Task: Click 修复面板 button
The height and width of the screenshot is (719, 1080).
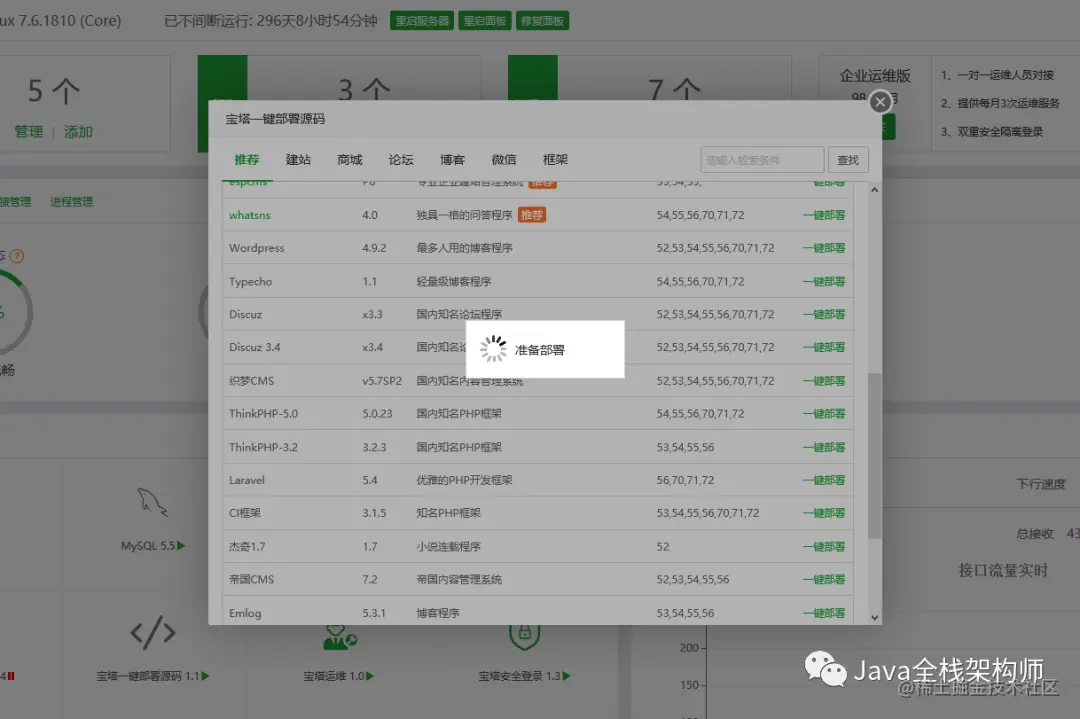Action: coord(542,21)
